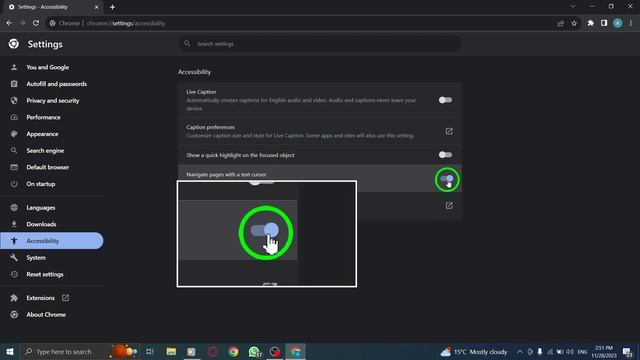Open WhatsApp from the taskbar

click(254, 351)
